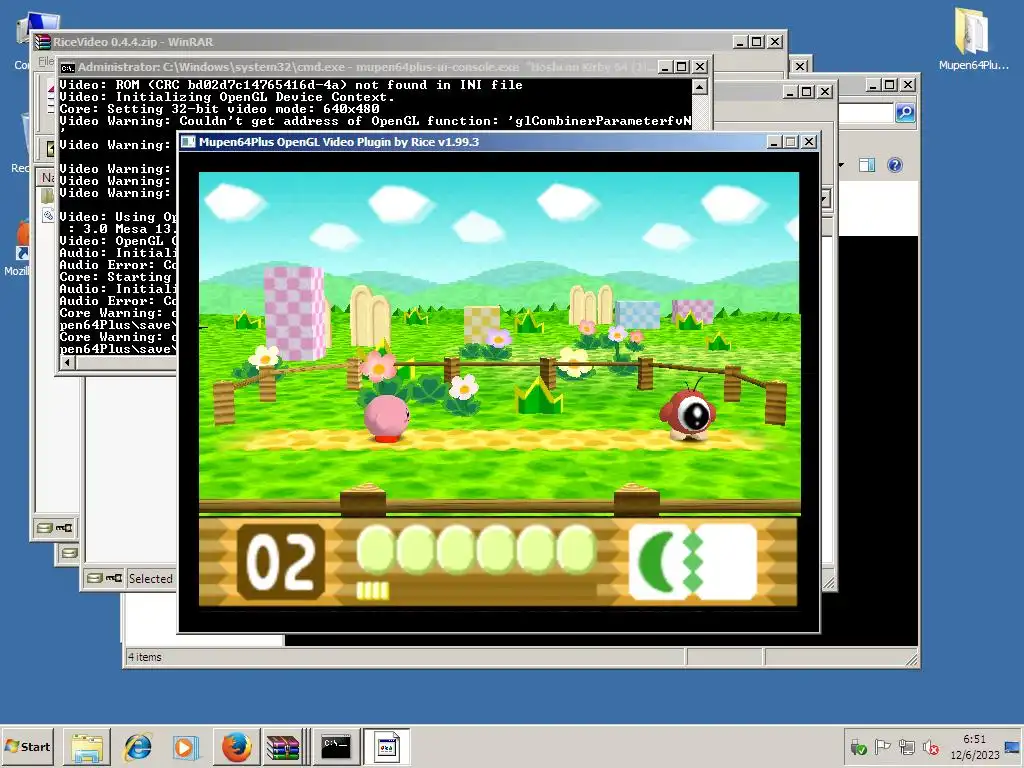
Task: Expand the view options arrow in Explorer toolbar
Action: [842, 165]
